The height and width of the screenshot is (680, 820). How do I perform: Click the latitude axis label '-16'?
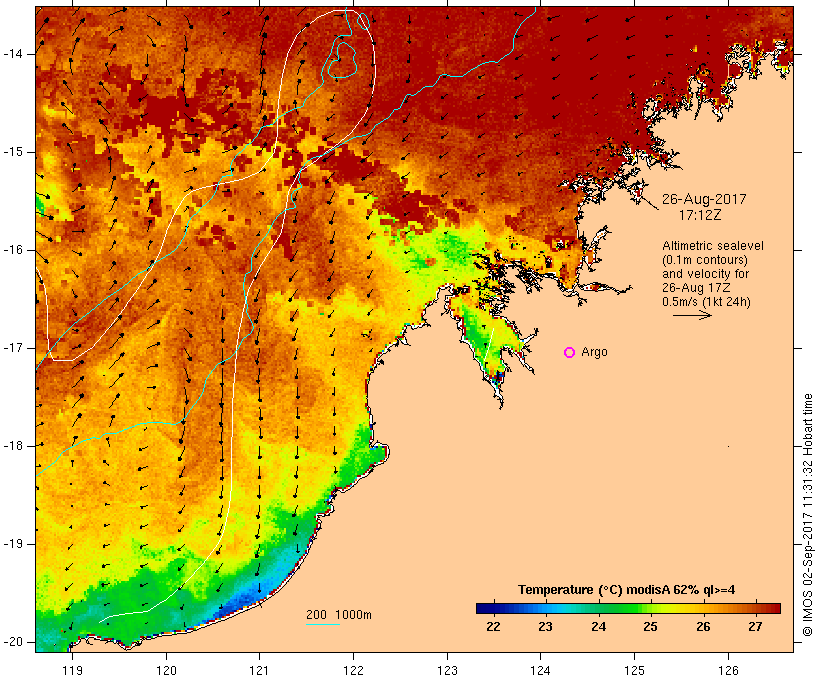click(x=13, y=250)
